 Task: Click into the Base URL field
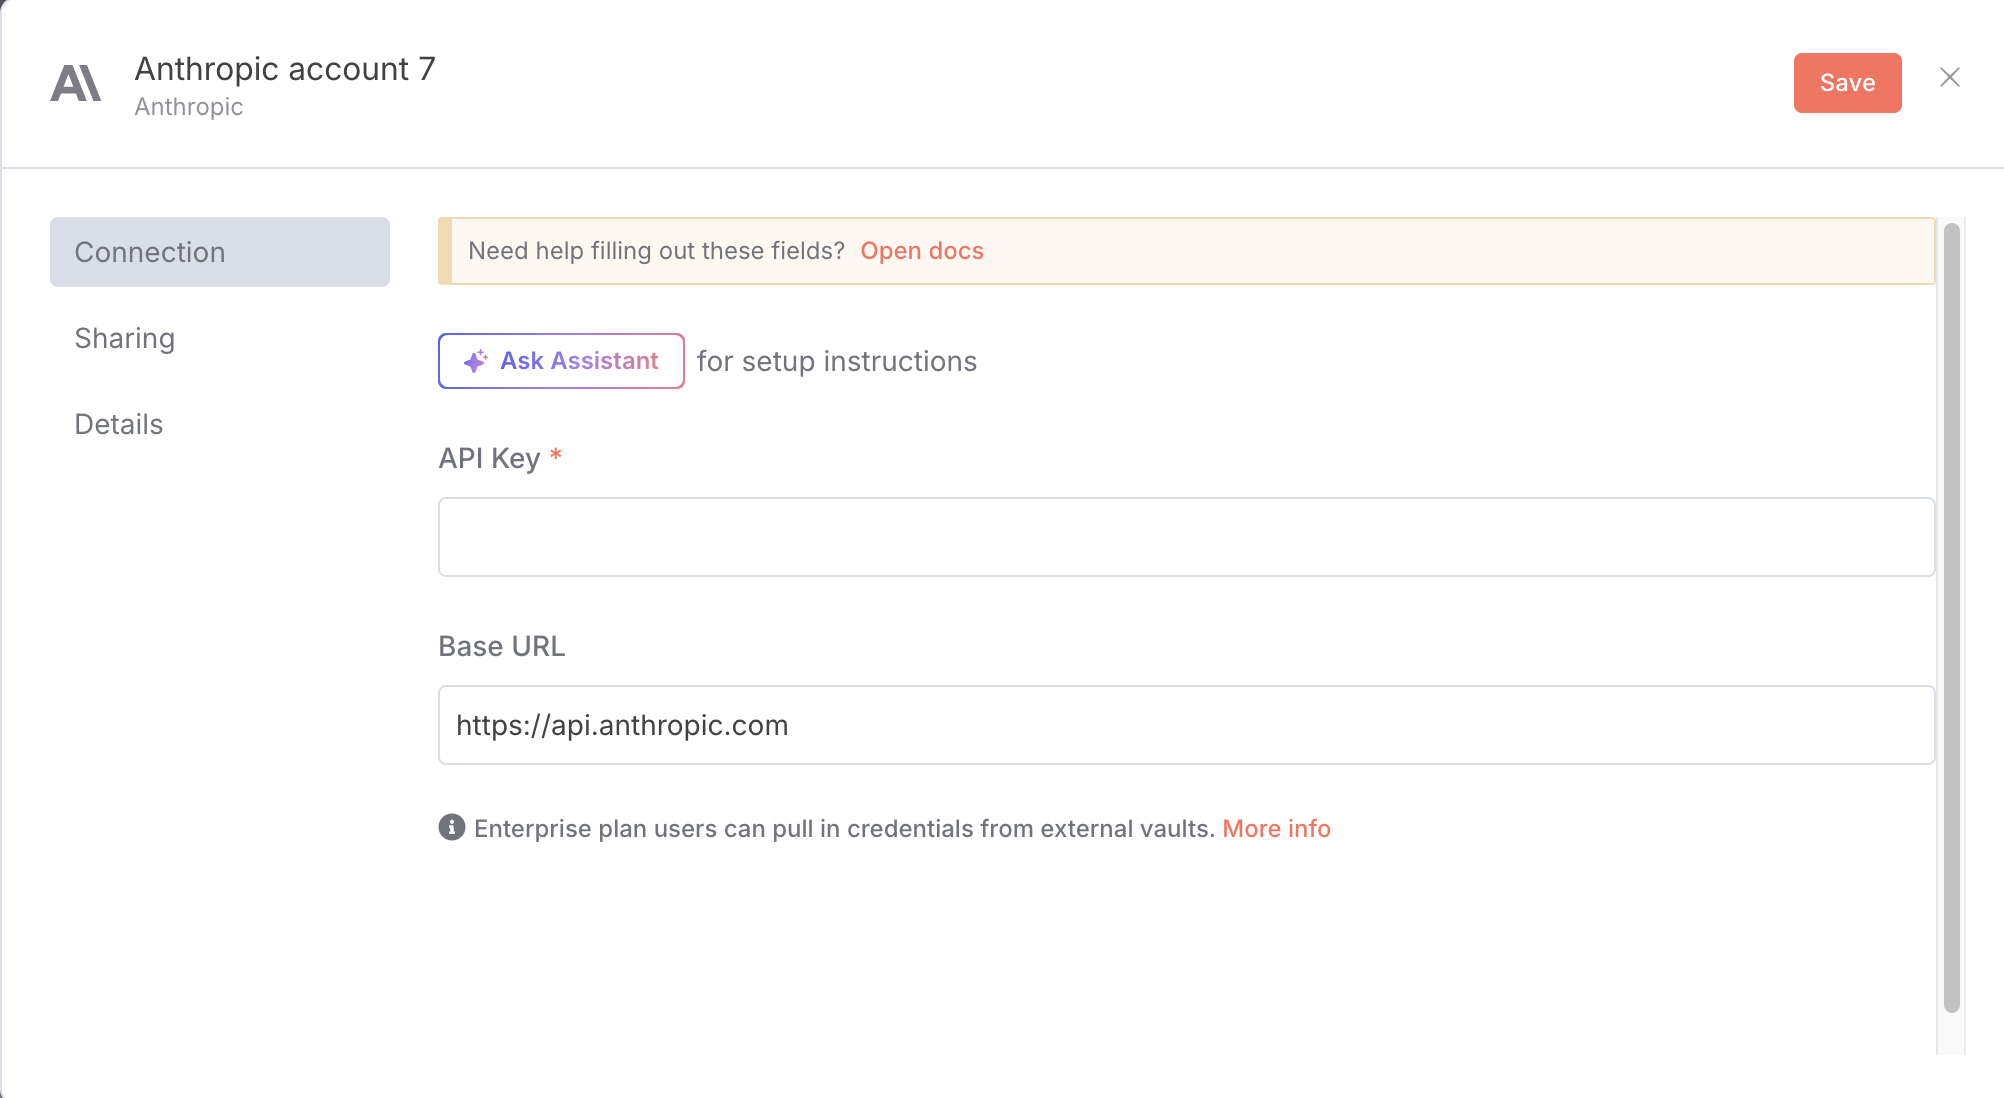[x=1186, y=725]
